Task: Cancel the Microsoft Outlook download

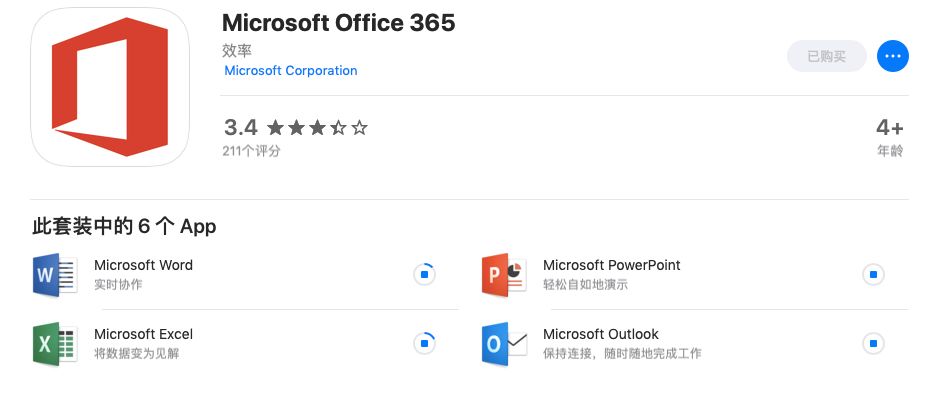Action: [873, 344]
